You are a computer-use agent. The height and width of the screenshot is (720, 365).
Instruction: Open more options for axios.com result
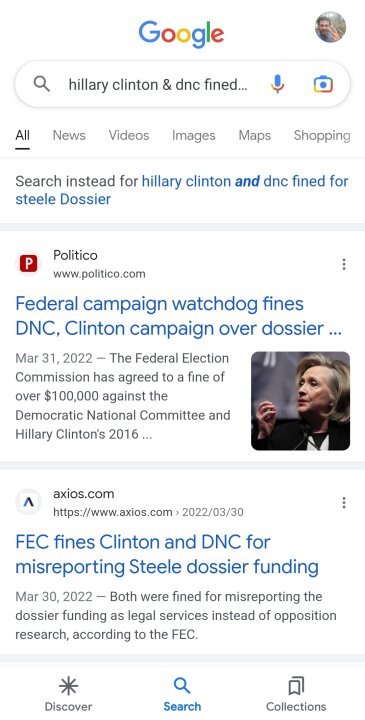pos(344,503)
